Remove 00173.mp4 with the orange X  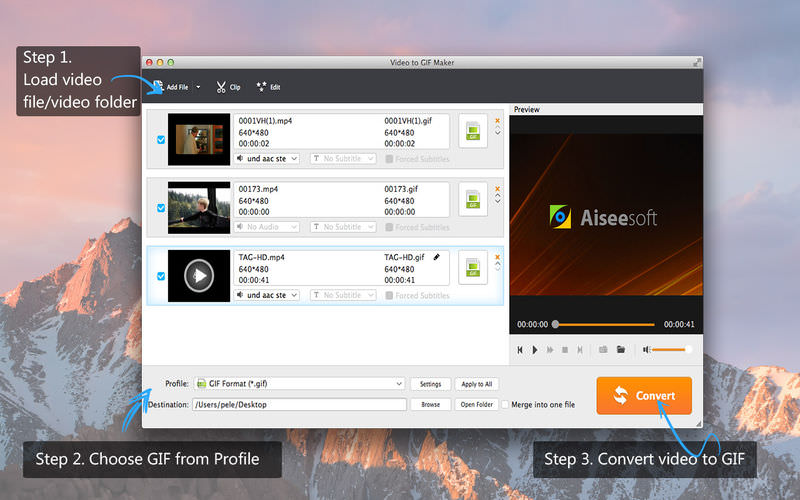coord(497,189)
